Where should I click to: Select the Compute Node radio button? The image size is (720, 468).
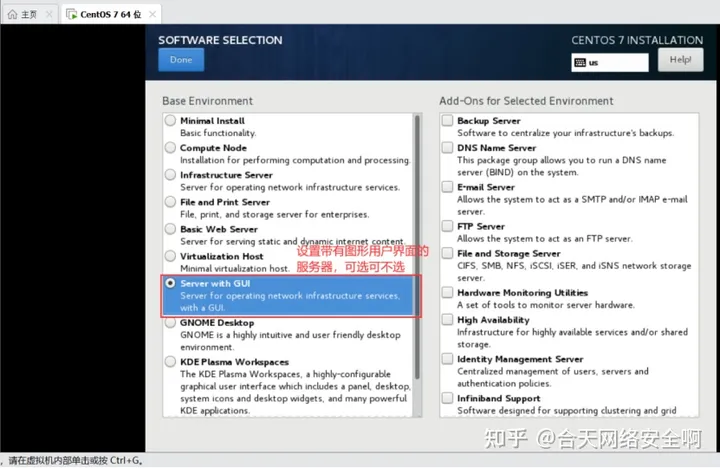click(x=170, y=147)
